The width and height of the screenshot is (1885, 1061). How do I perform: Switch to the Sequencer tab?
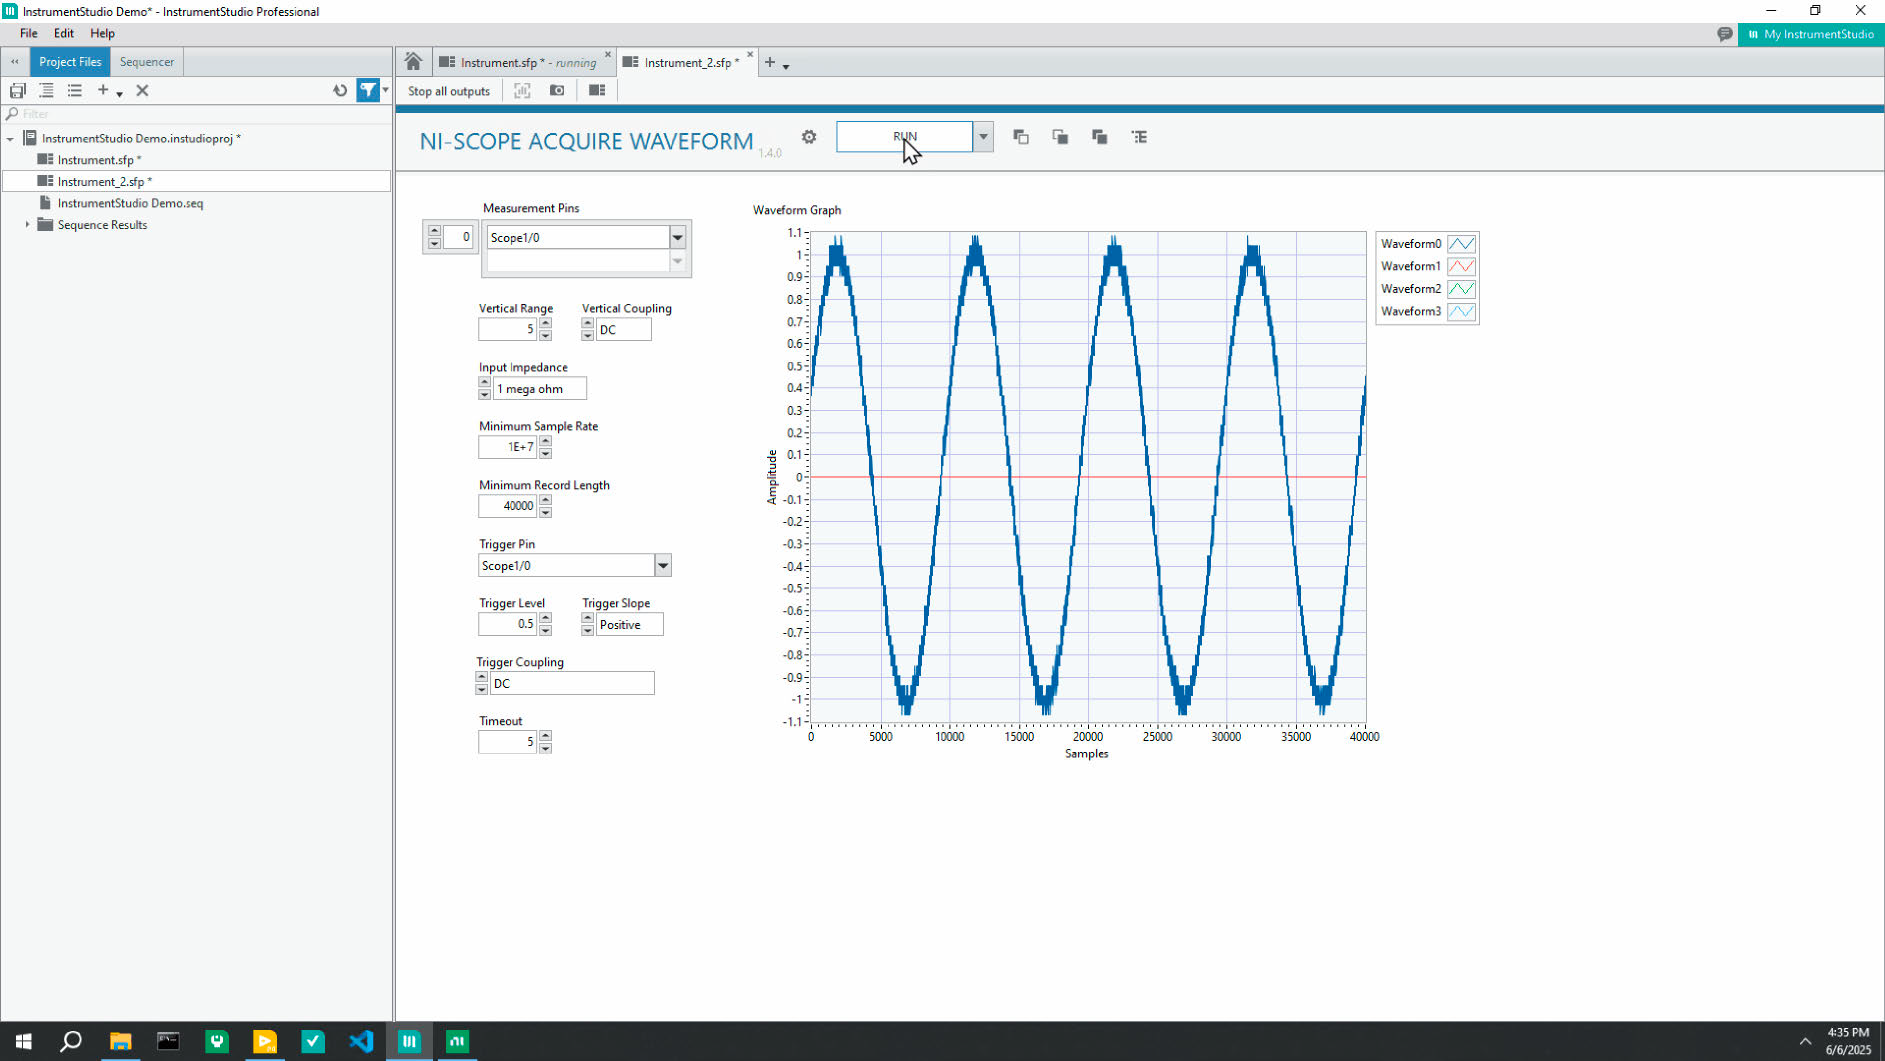[x=146, y=62]
